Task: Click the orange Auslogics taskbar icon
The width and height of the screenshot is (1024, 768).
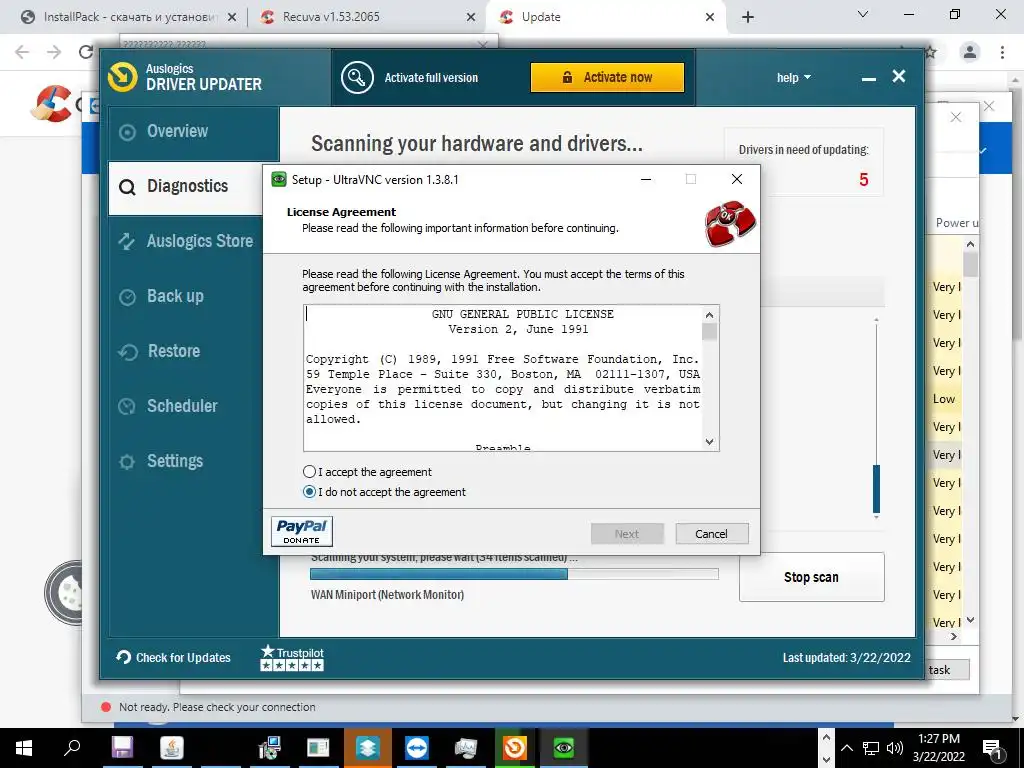Action: (x=515, y=748)
